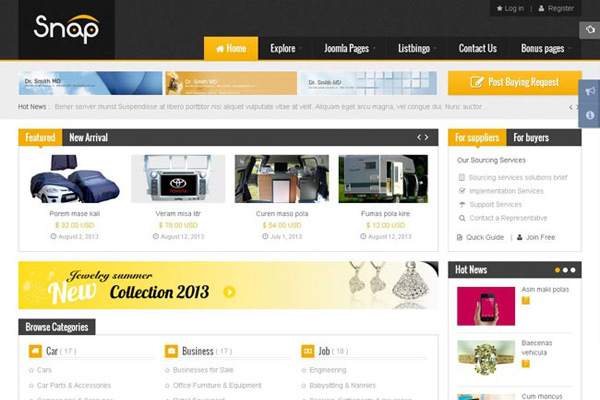Screen dimensions: 600x400
Task: Click the orange Dr. Smith MD banner
Action: point(231,83)
